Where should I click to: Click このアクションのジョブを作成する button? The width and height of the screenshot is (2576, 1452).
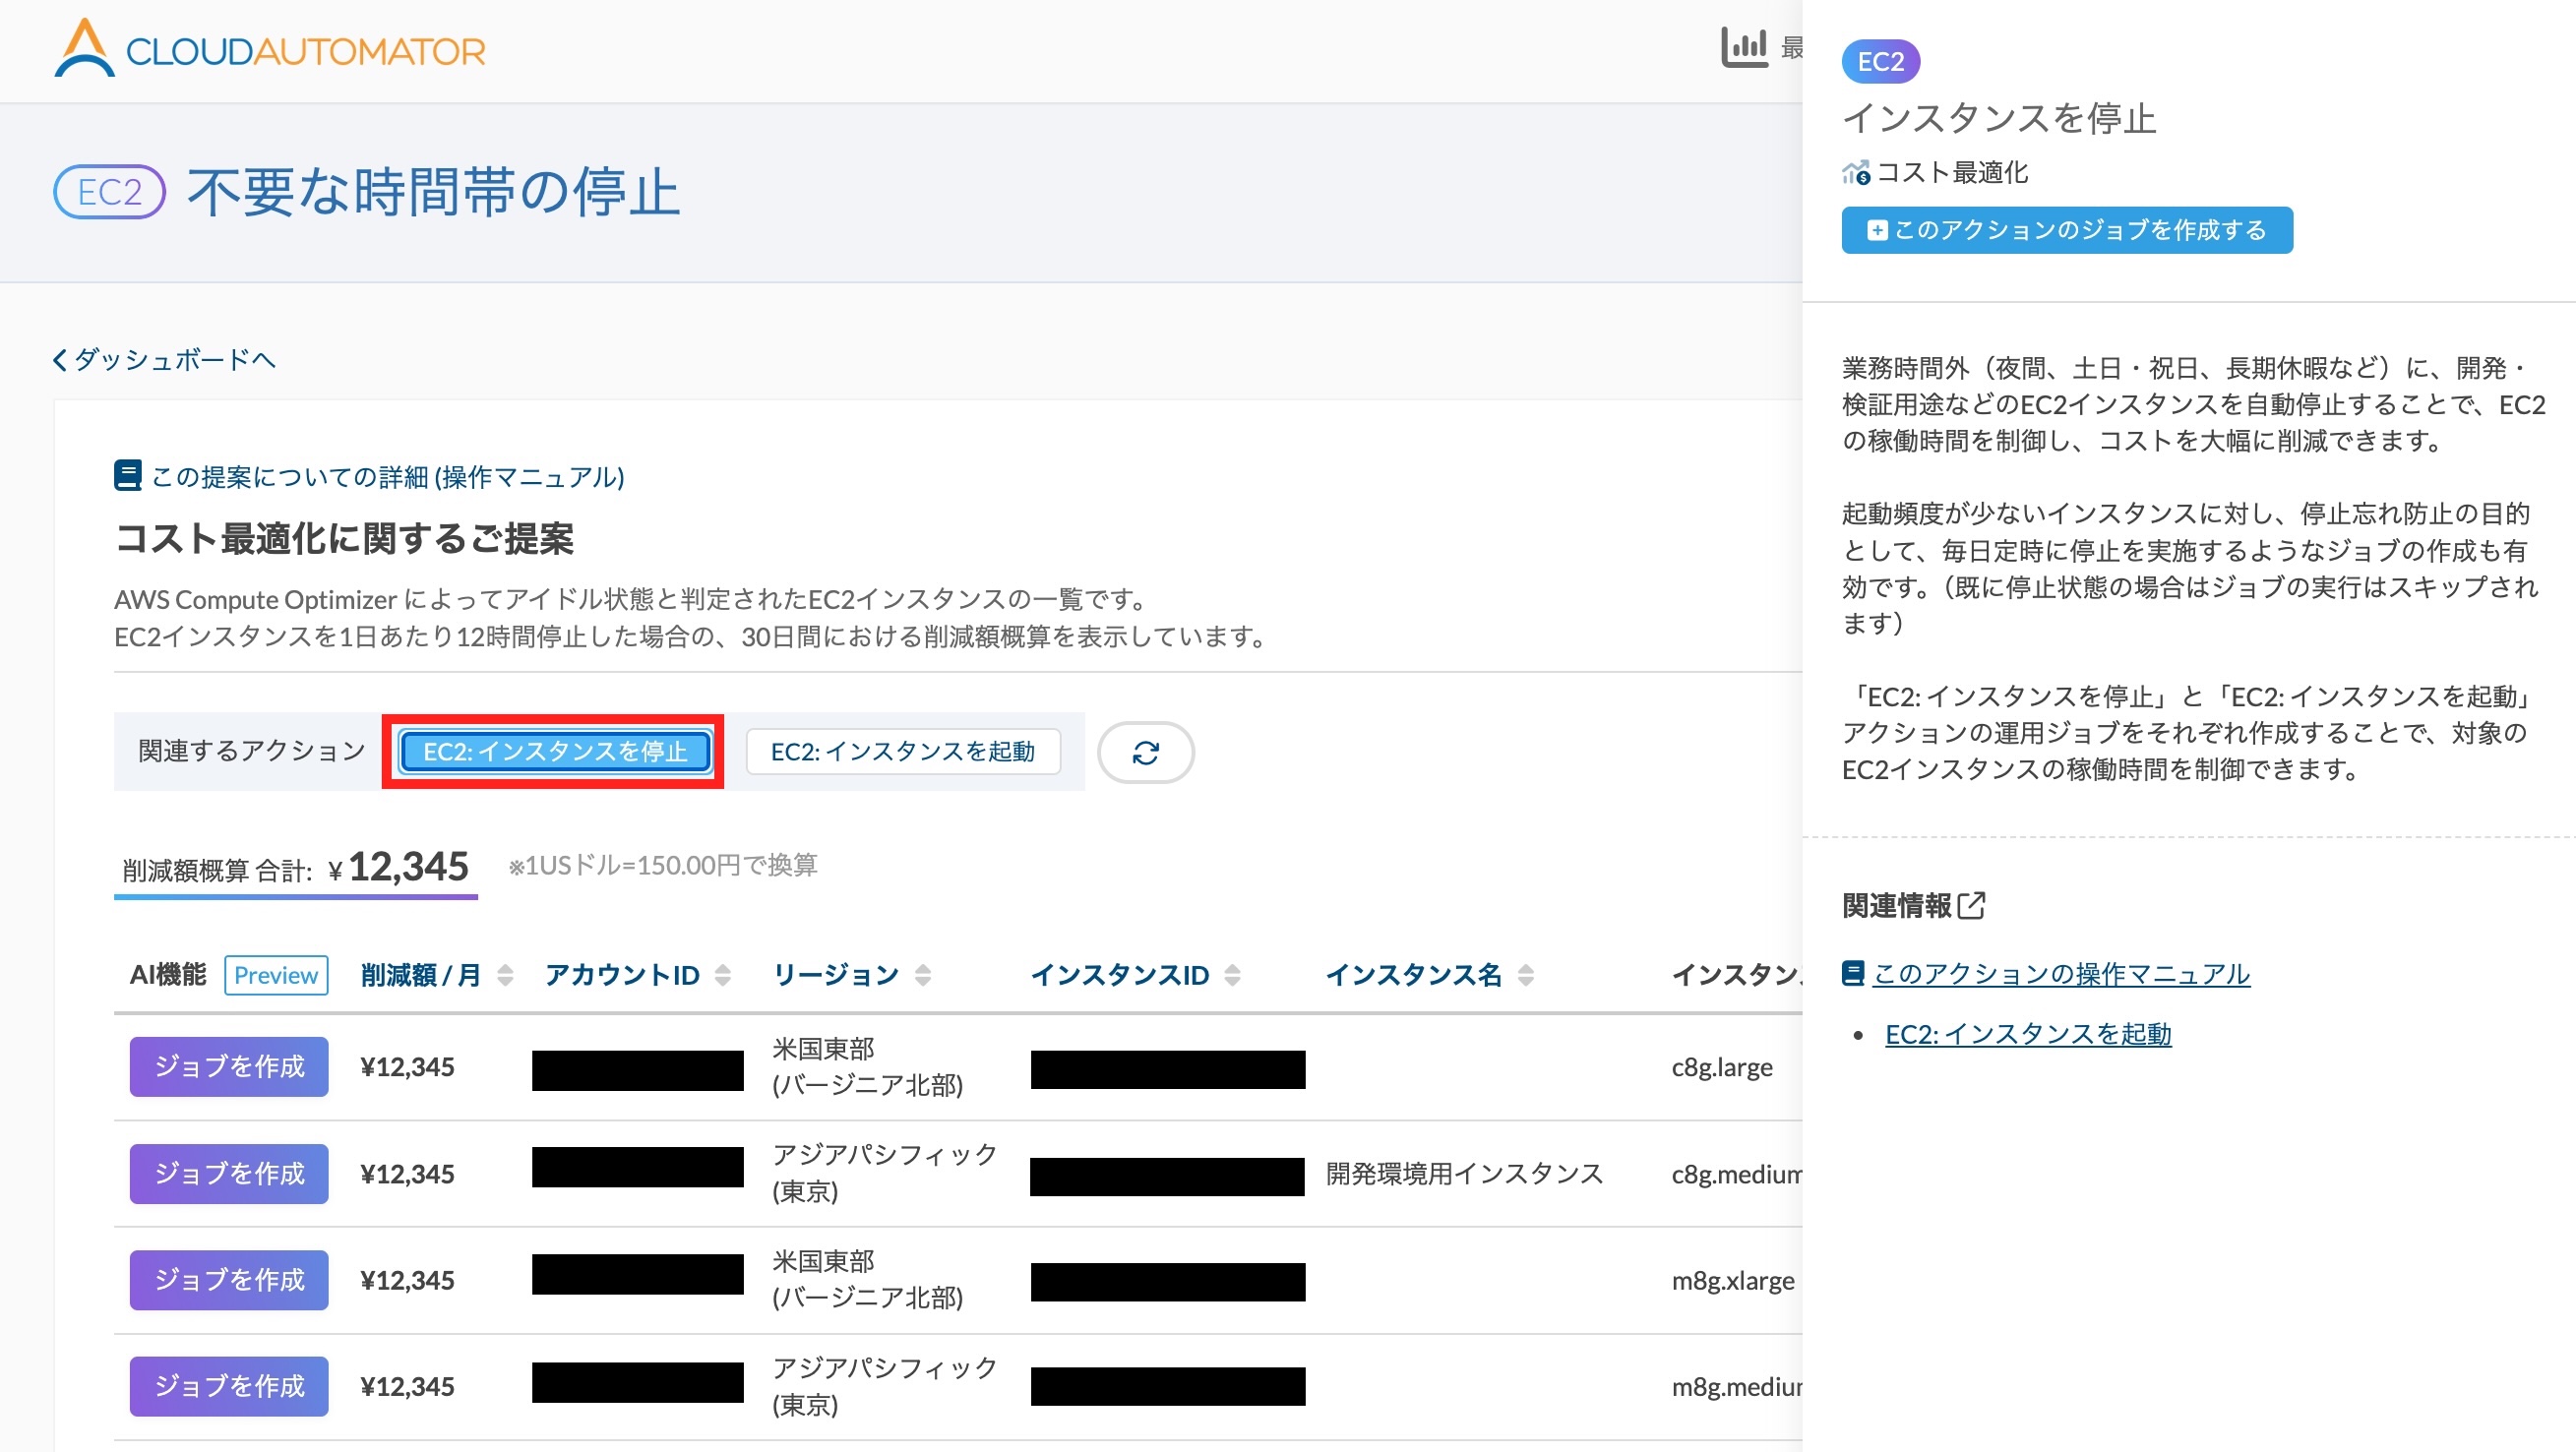(2067, 231)
